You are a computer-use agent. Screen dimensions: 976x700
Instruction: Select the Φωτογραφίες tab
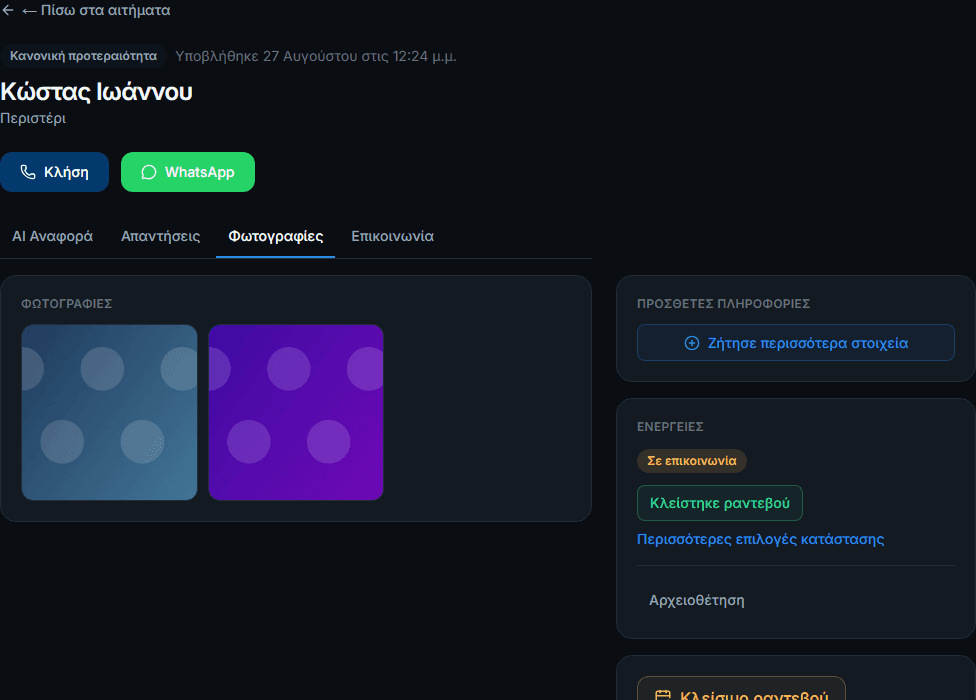(x=276, y=236)
